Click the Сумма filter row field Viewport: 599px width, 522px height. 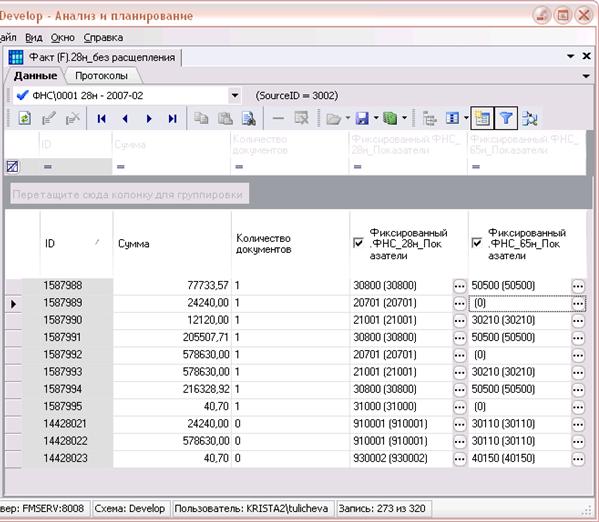coord(171,167)
